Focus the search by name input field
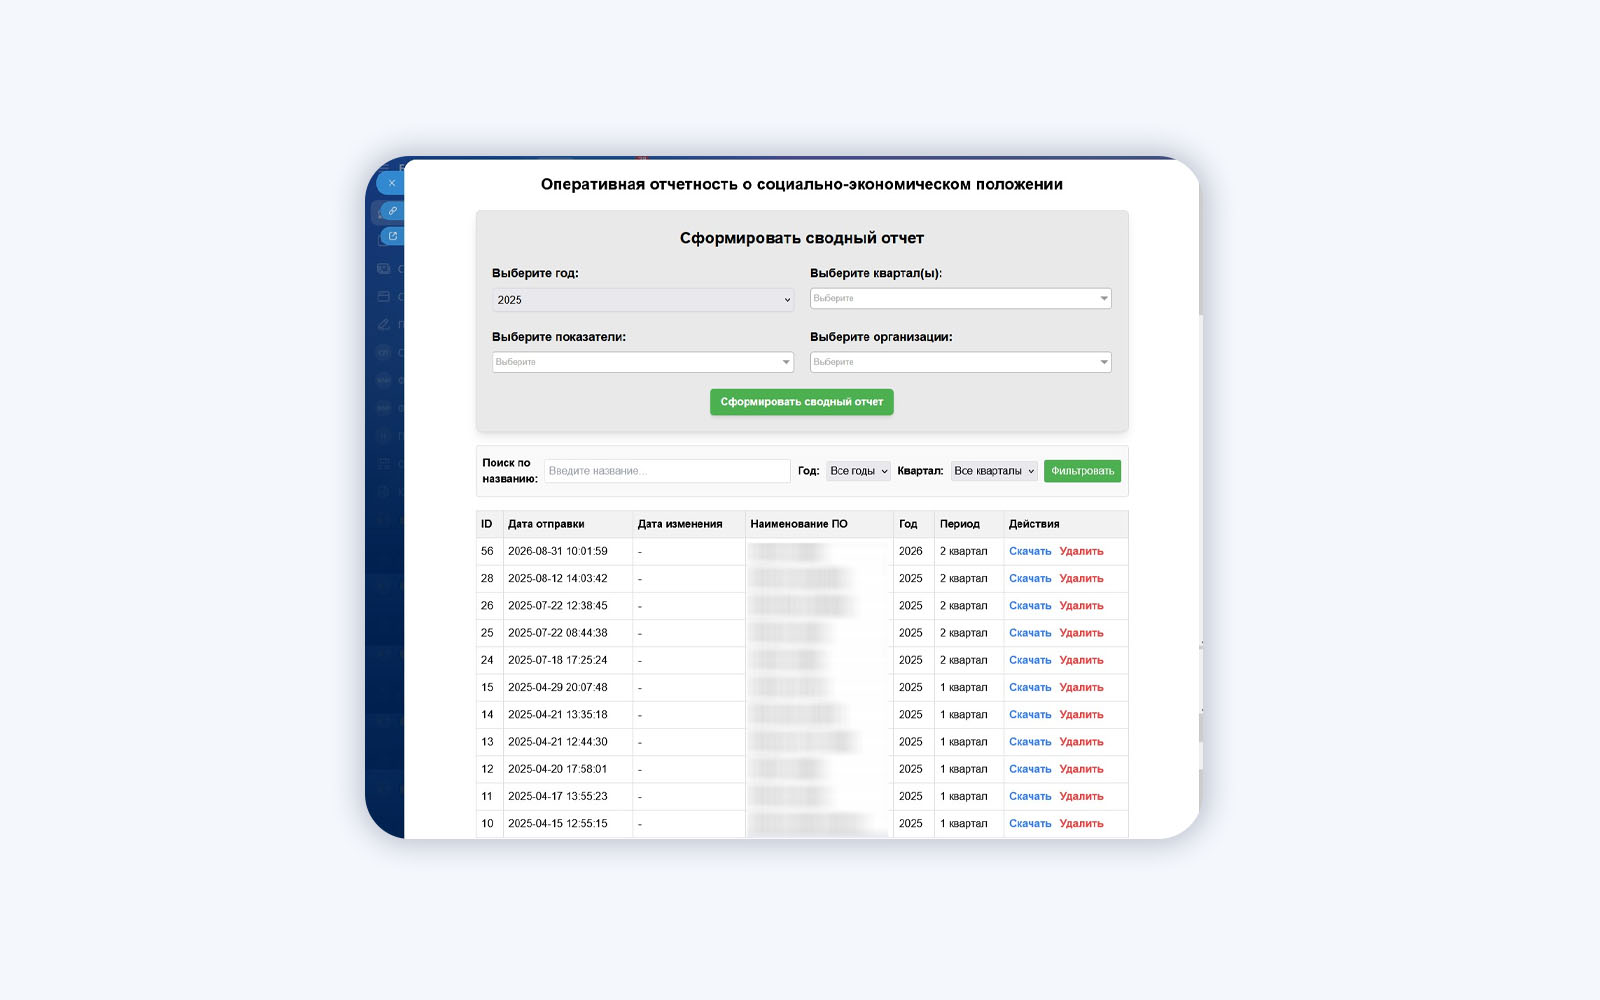Image resolution: width=1600 pixels, height=1000 pixels. tap(667, 471)
